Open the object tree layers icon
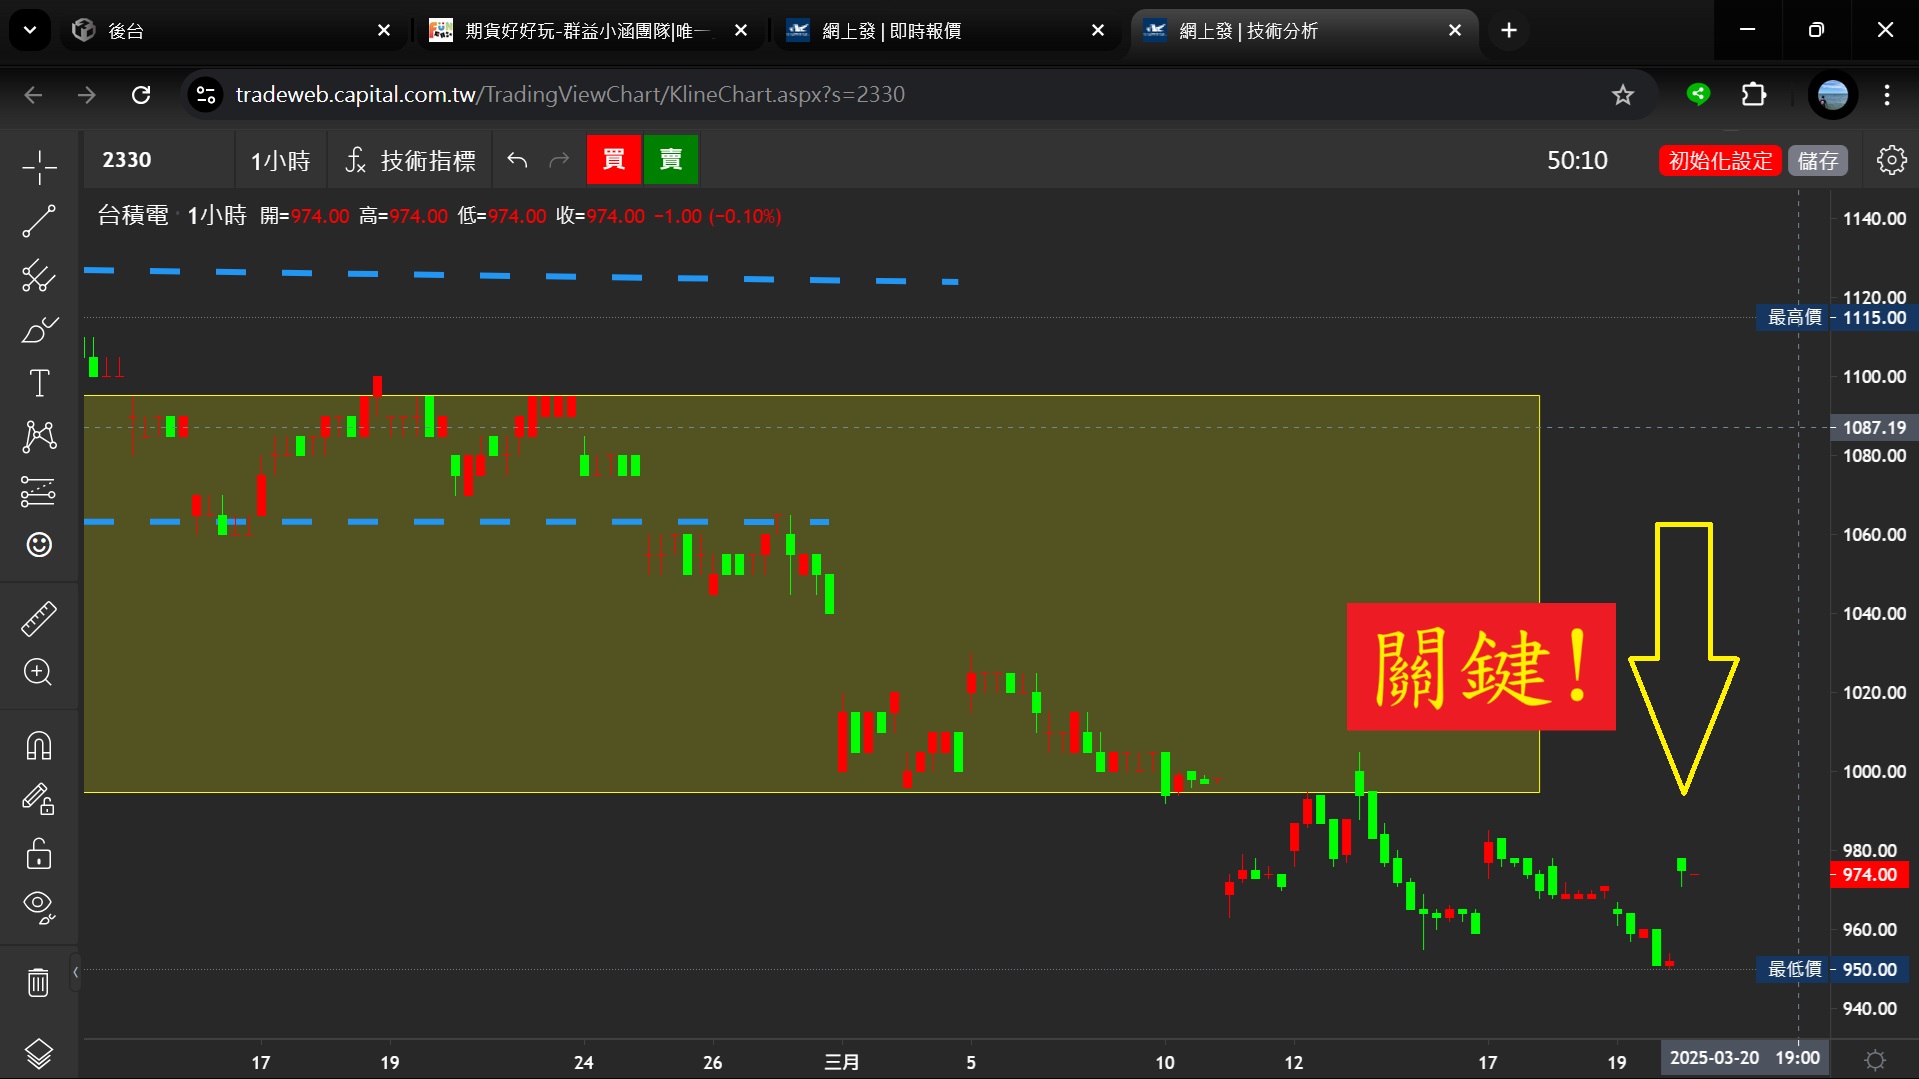Image resolution: width=1919 pixels, height=1079 pixels. pos(39,1054)
